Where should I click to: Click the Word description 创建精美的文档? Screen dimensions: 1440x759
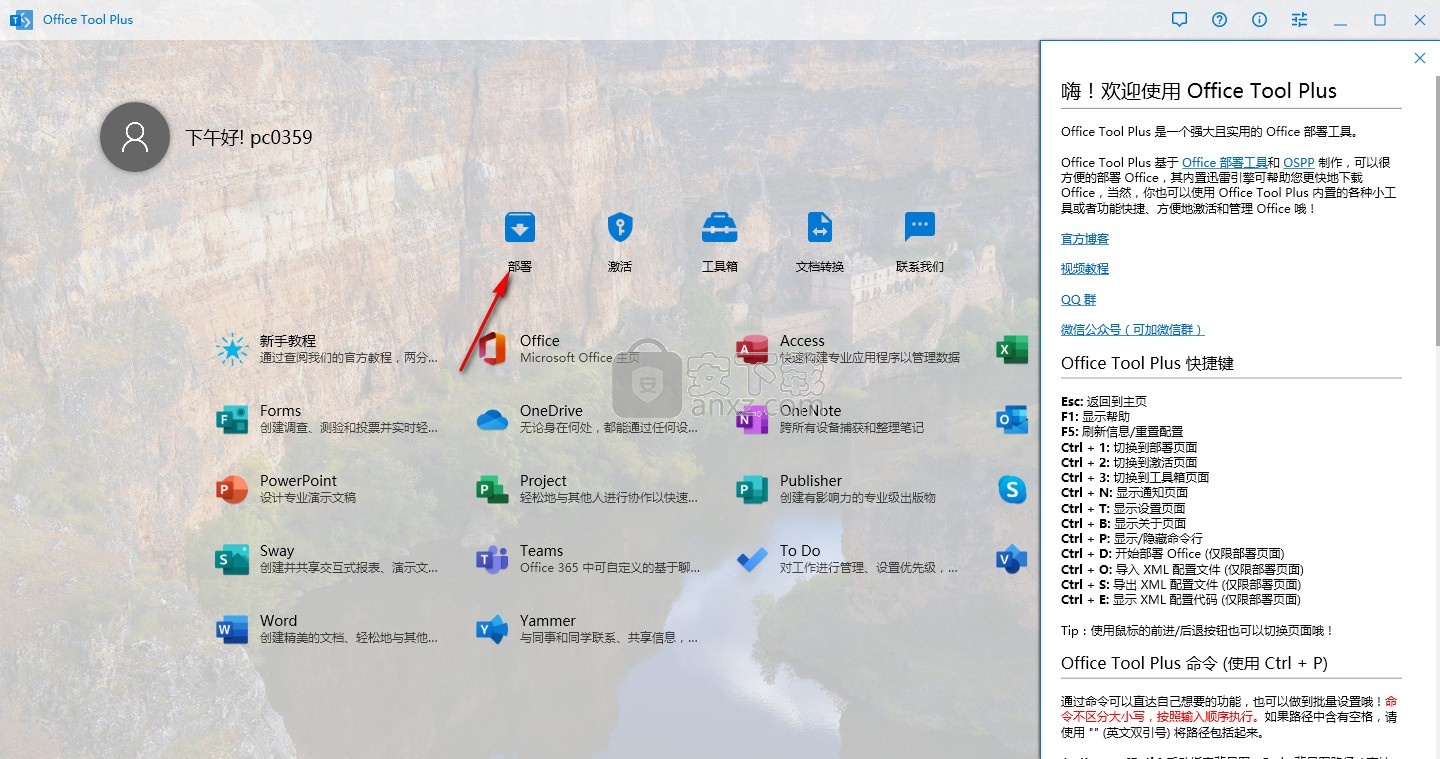[349, 637]
